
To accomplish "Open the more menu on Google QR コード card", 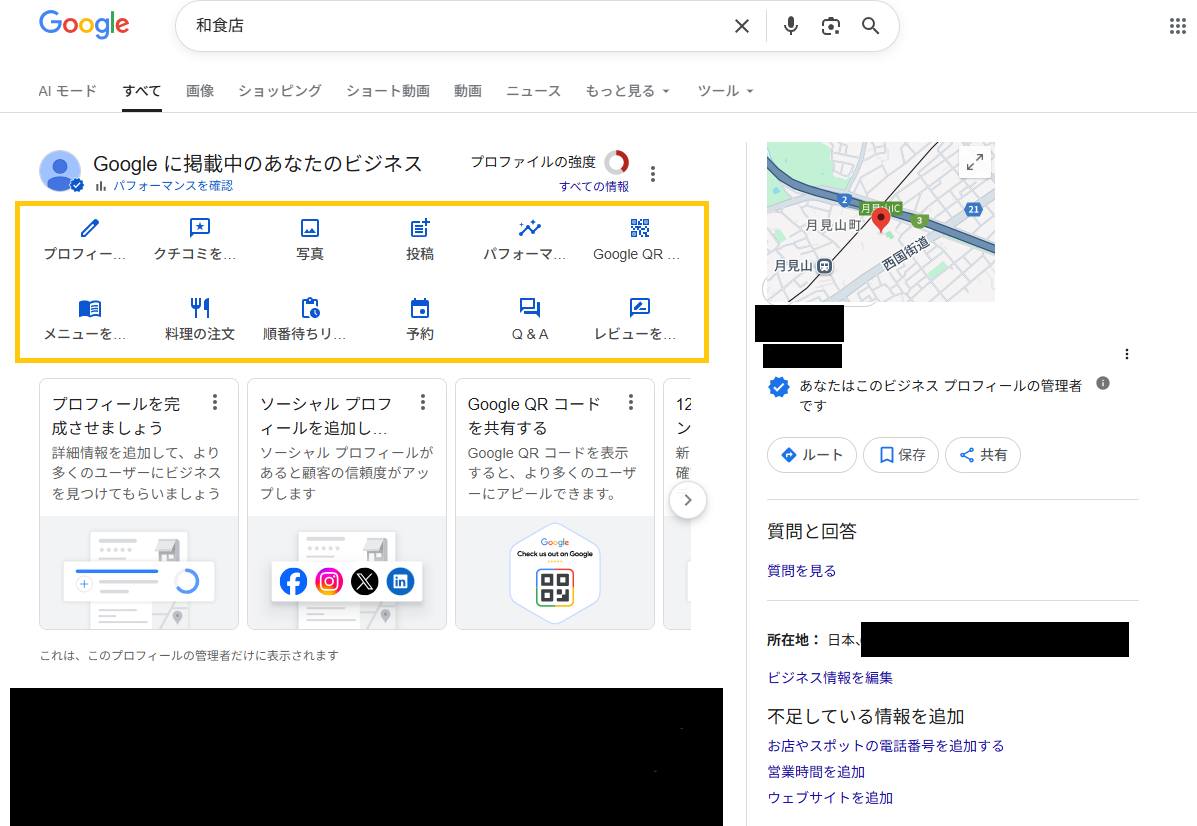I will click(631, 402).
